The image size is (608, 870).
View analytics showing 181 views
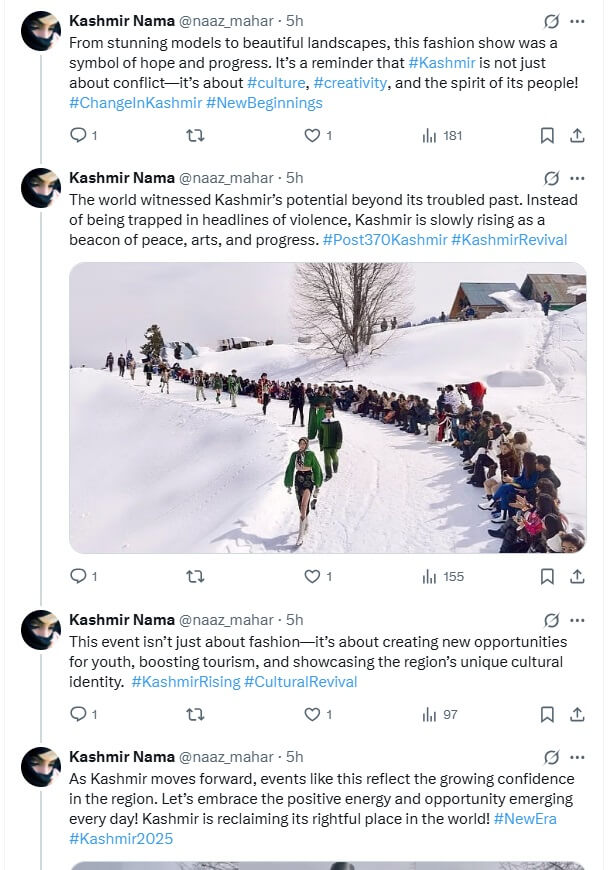pyautogui.click(x=442, y=135)
